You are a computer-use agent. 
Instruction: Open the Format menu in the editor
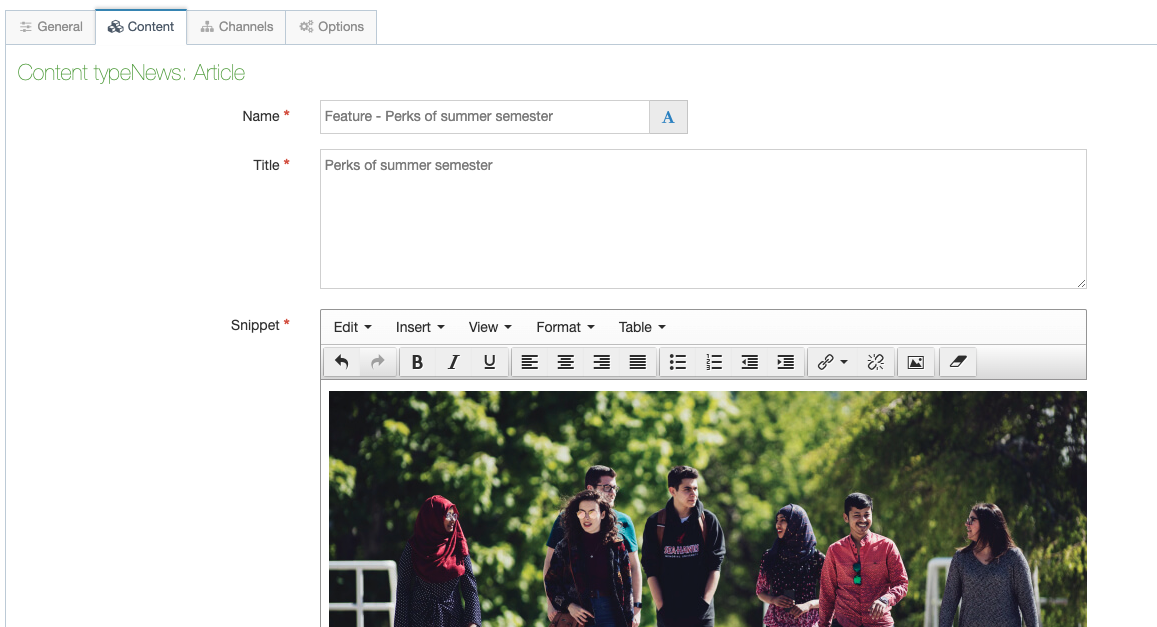click(x=564, y=327)
